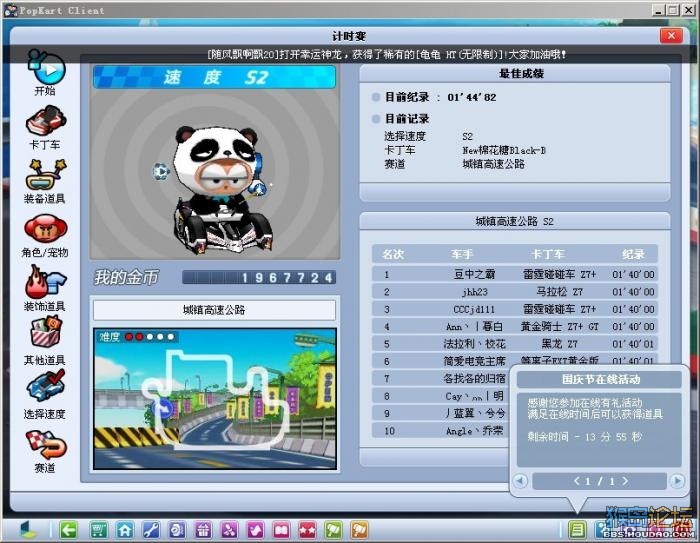Viewport: 700px width, 543px height.
Task: Select ranking row for CCCjd111
Action: coord(515,309)
